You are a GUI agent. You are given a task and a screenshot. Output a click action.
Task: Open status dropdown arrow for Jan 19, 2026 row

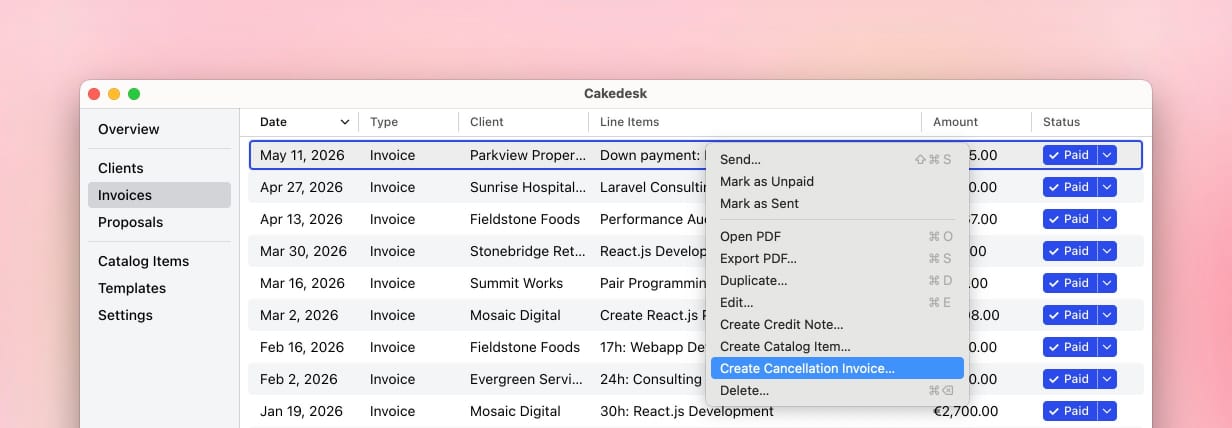coord(1107,411)
